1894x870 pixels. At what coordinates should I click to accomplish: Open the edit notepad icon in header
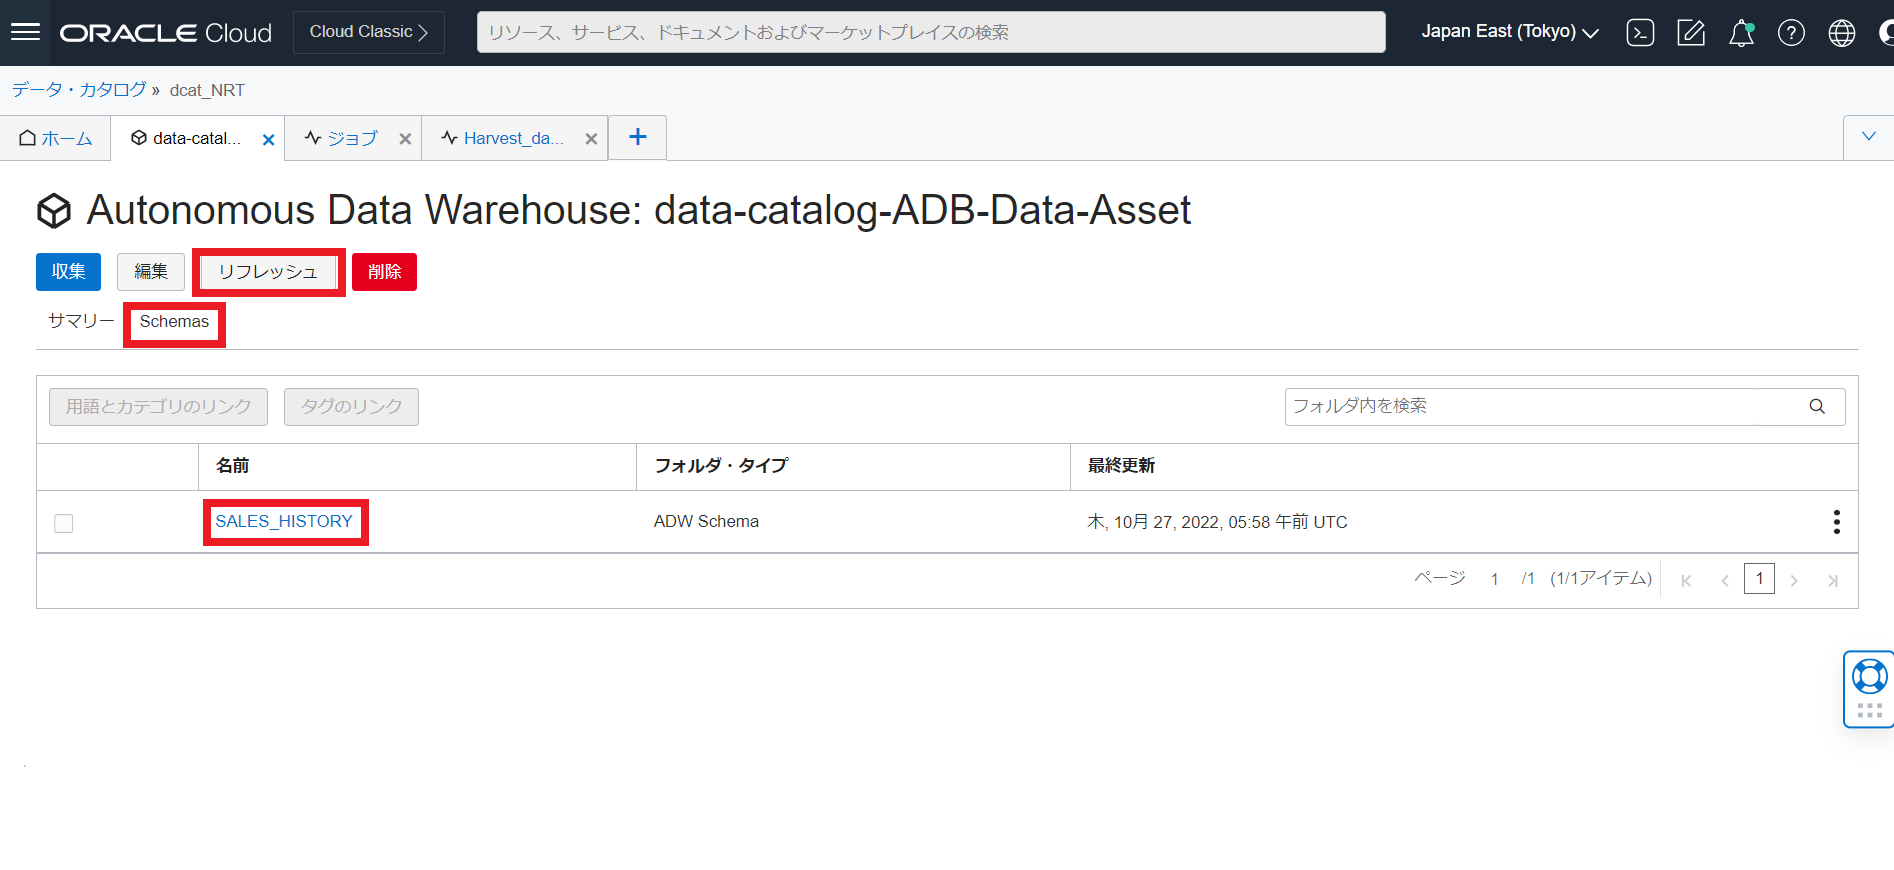coord(1691,33)
